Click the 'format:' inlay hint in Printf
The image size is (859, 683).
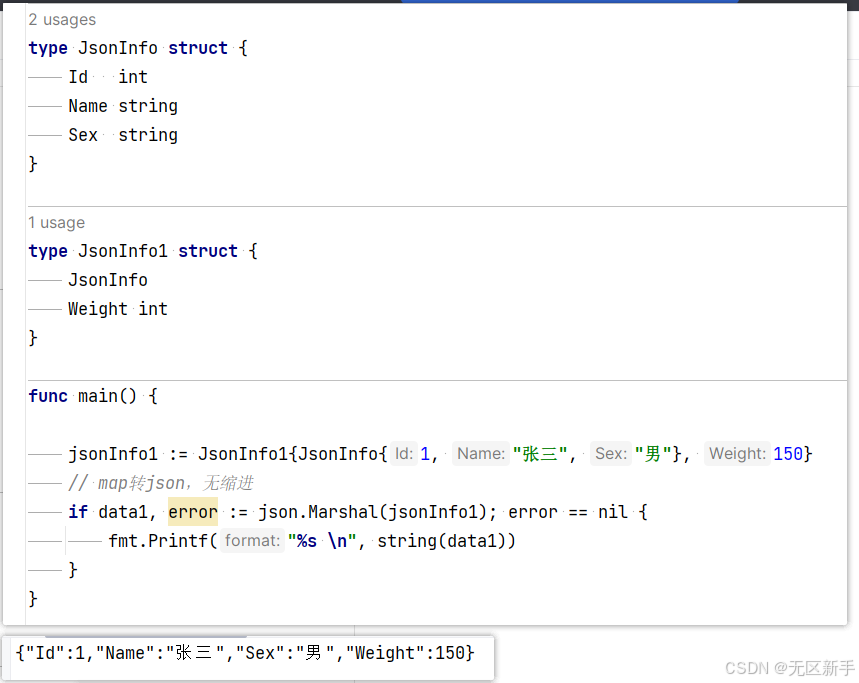pos(253,541)
